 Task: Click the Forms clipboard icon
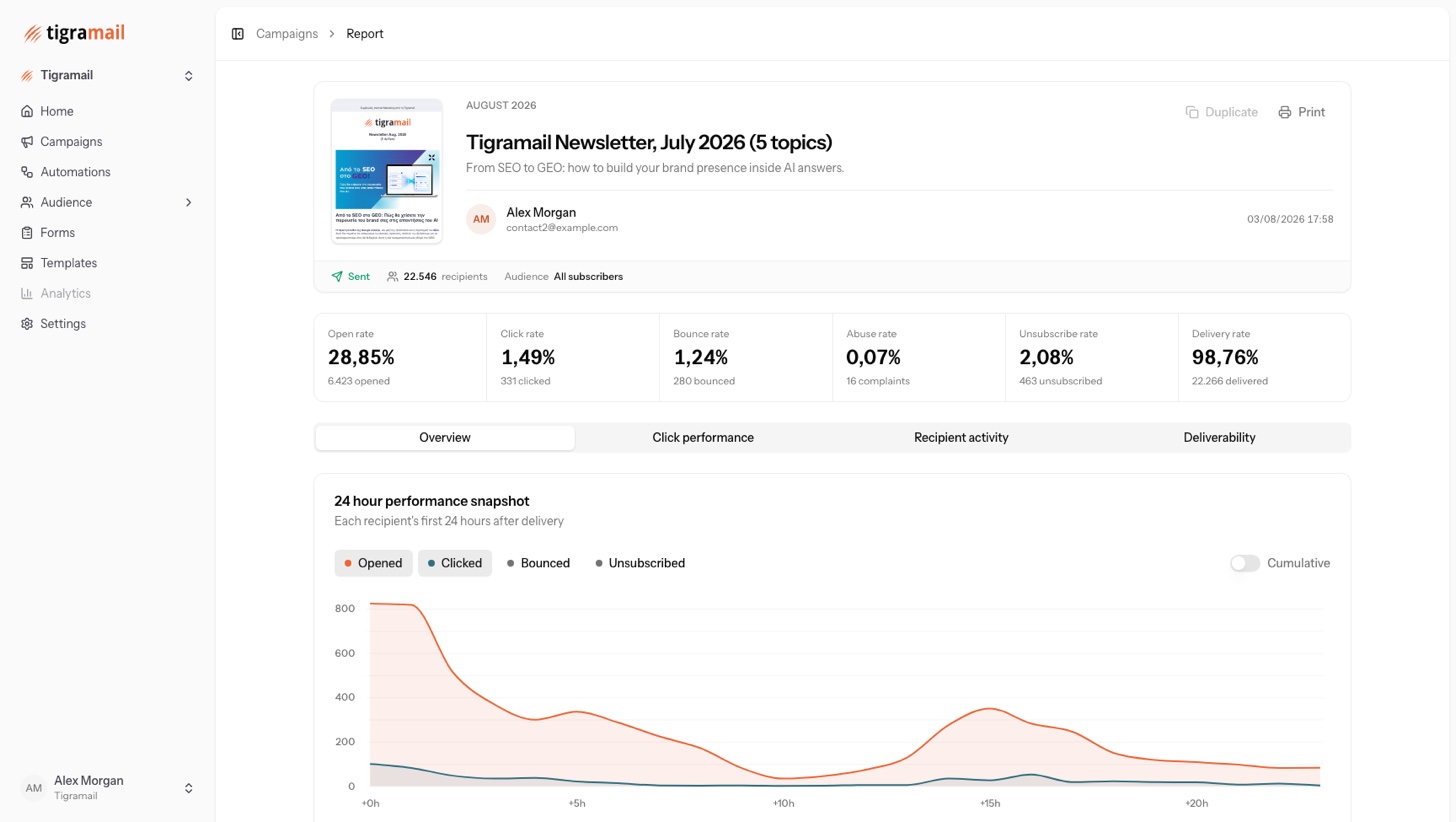pyautogui.click(x=27, y=233)
